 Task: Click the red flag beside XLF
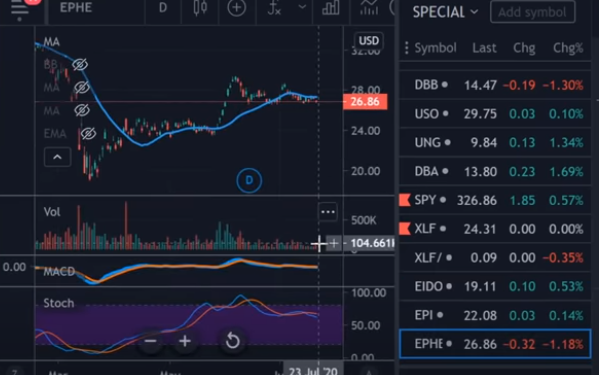405,228
